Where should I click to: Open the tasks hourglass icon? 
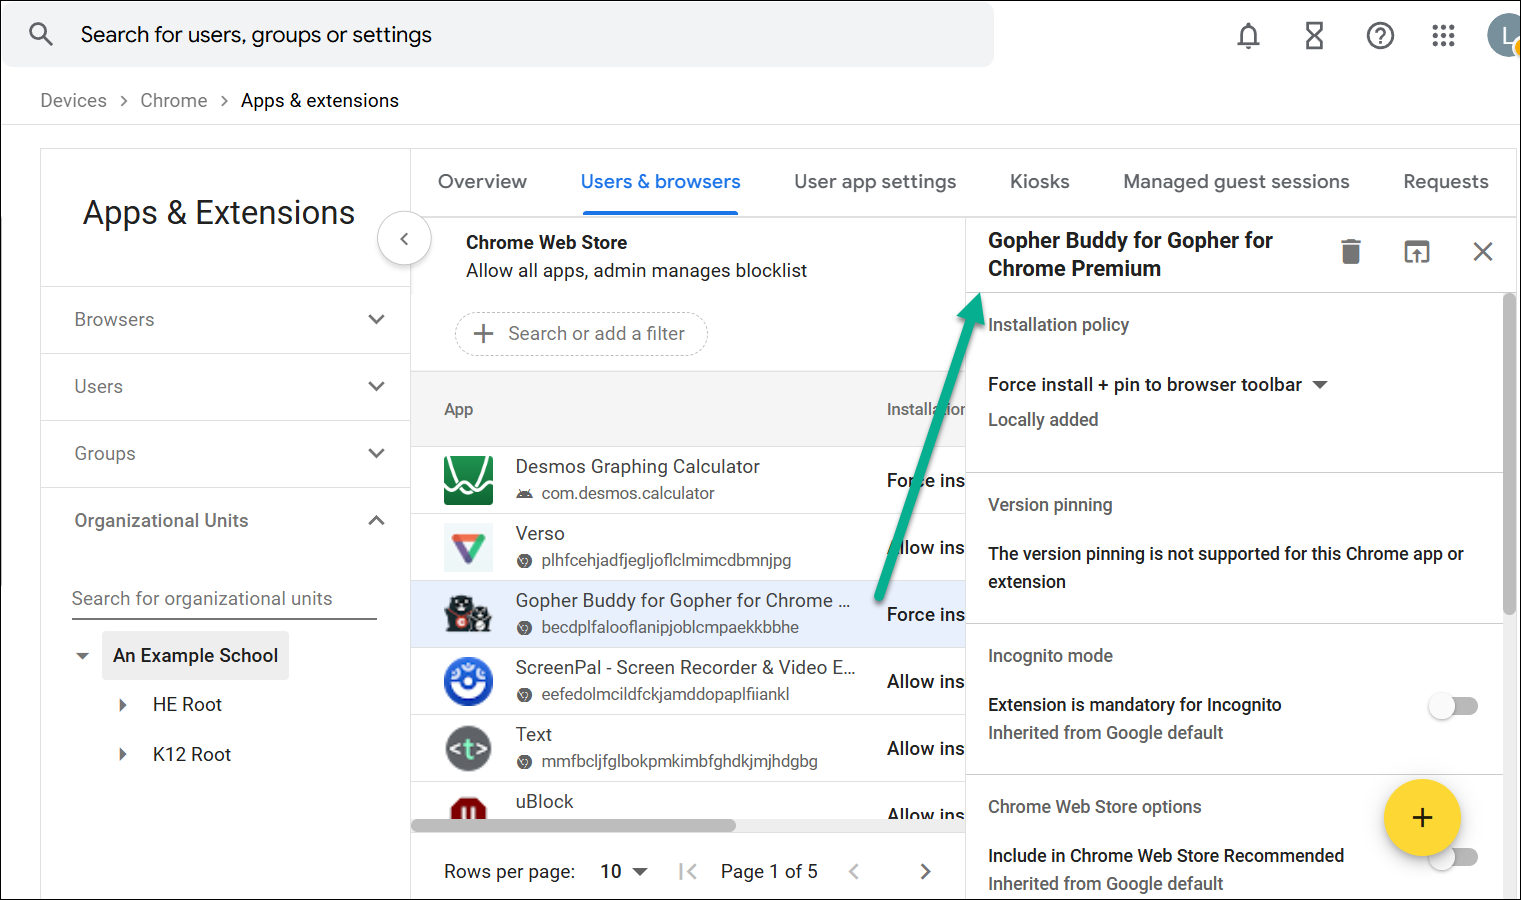click(x=1314, y=36)
